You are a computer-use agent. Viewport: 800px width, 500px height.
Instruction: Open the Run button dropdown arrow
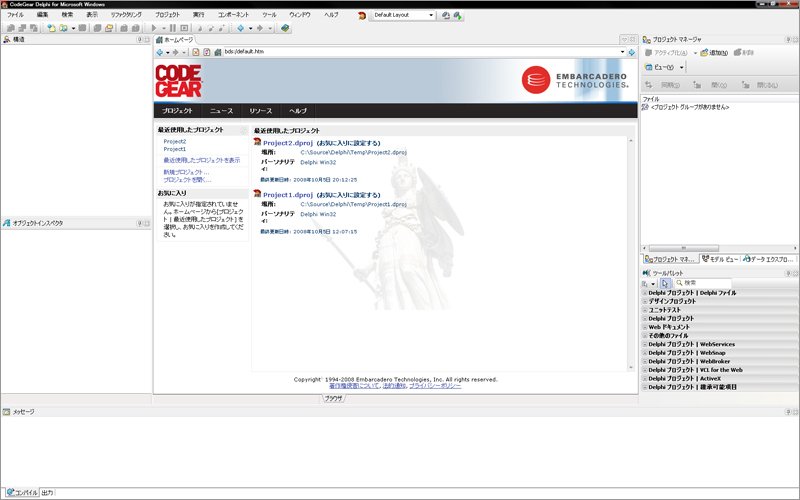pyautogui.click(x=164, y=28)
